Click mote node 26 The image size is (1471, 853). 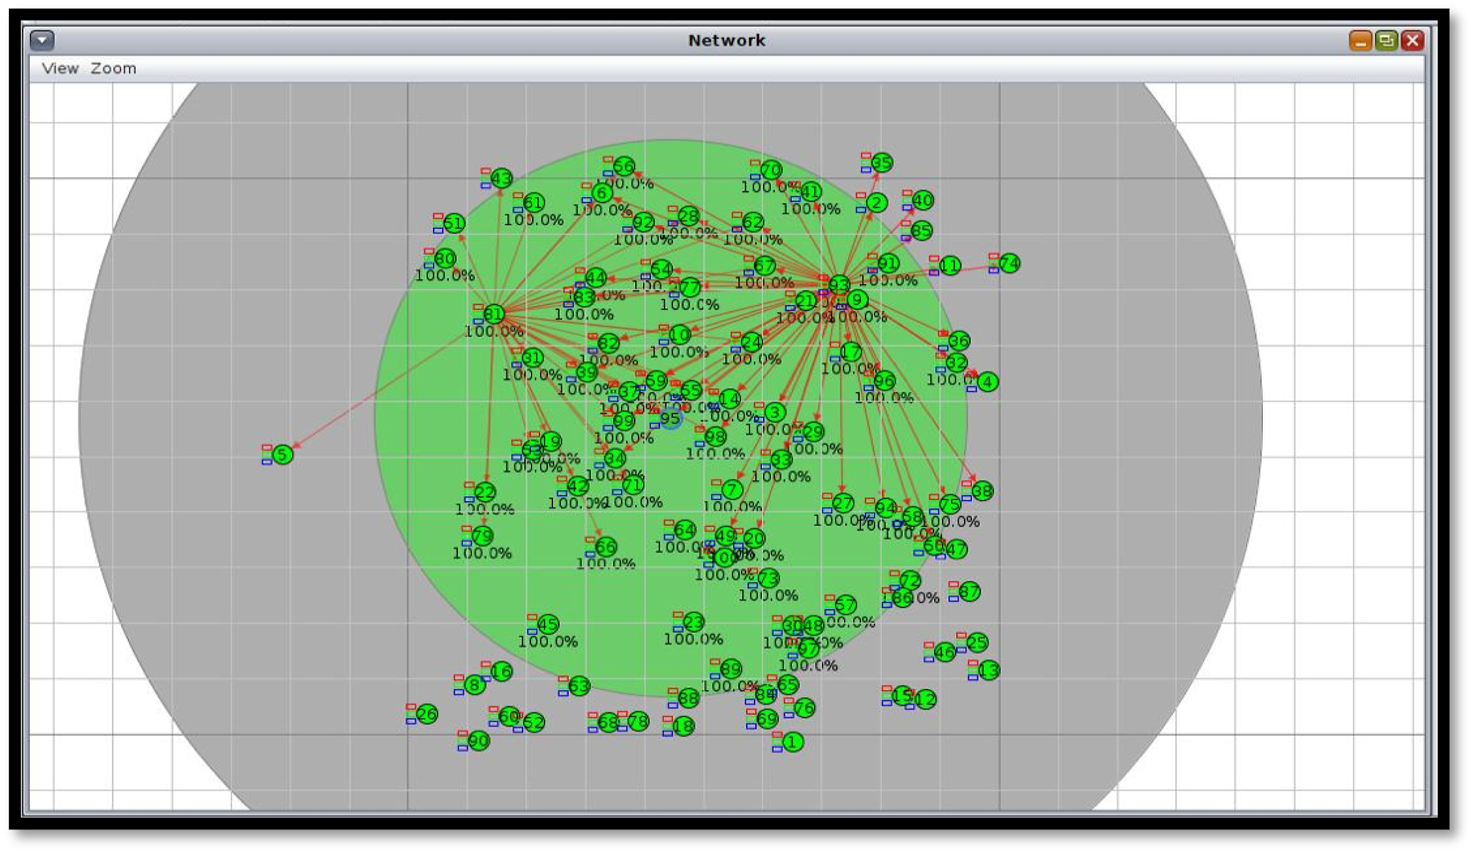427,714
